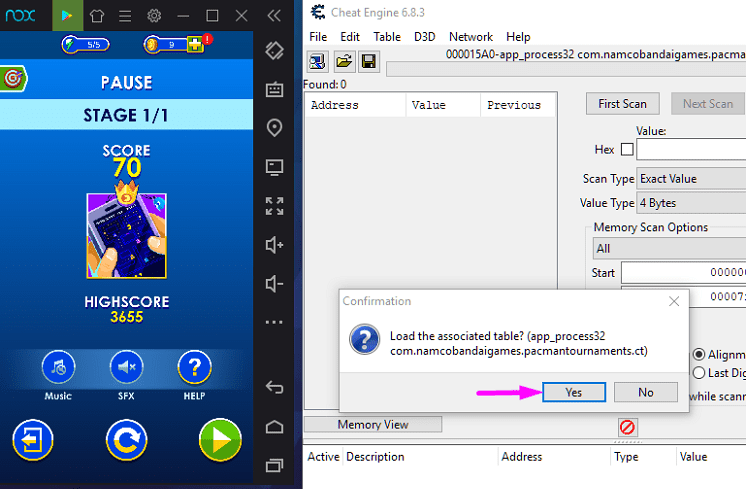This screenshot has height=489, width=746.
Task: Click the Type column header in address table
Action: pyautogui.click(x=643, y=457)
